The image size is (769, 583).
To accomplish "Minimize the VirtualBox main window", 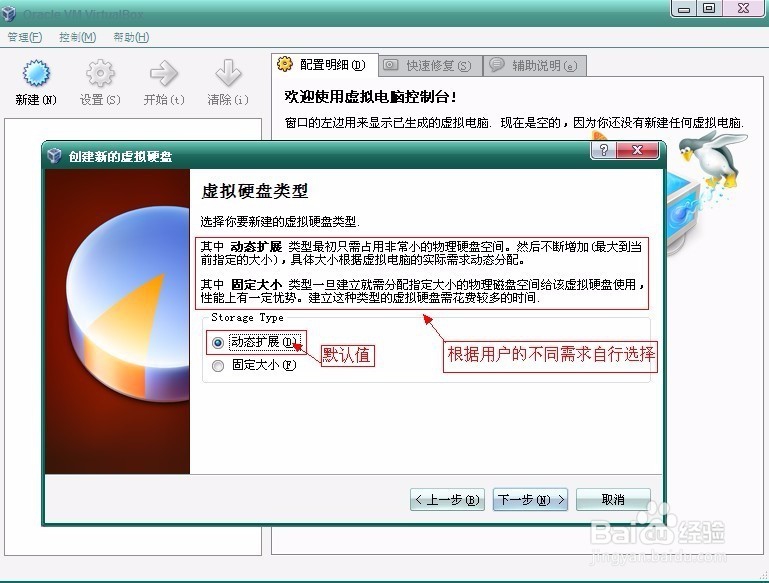I will pos(684,8).
